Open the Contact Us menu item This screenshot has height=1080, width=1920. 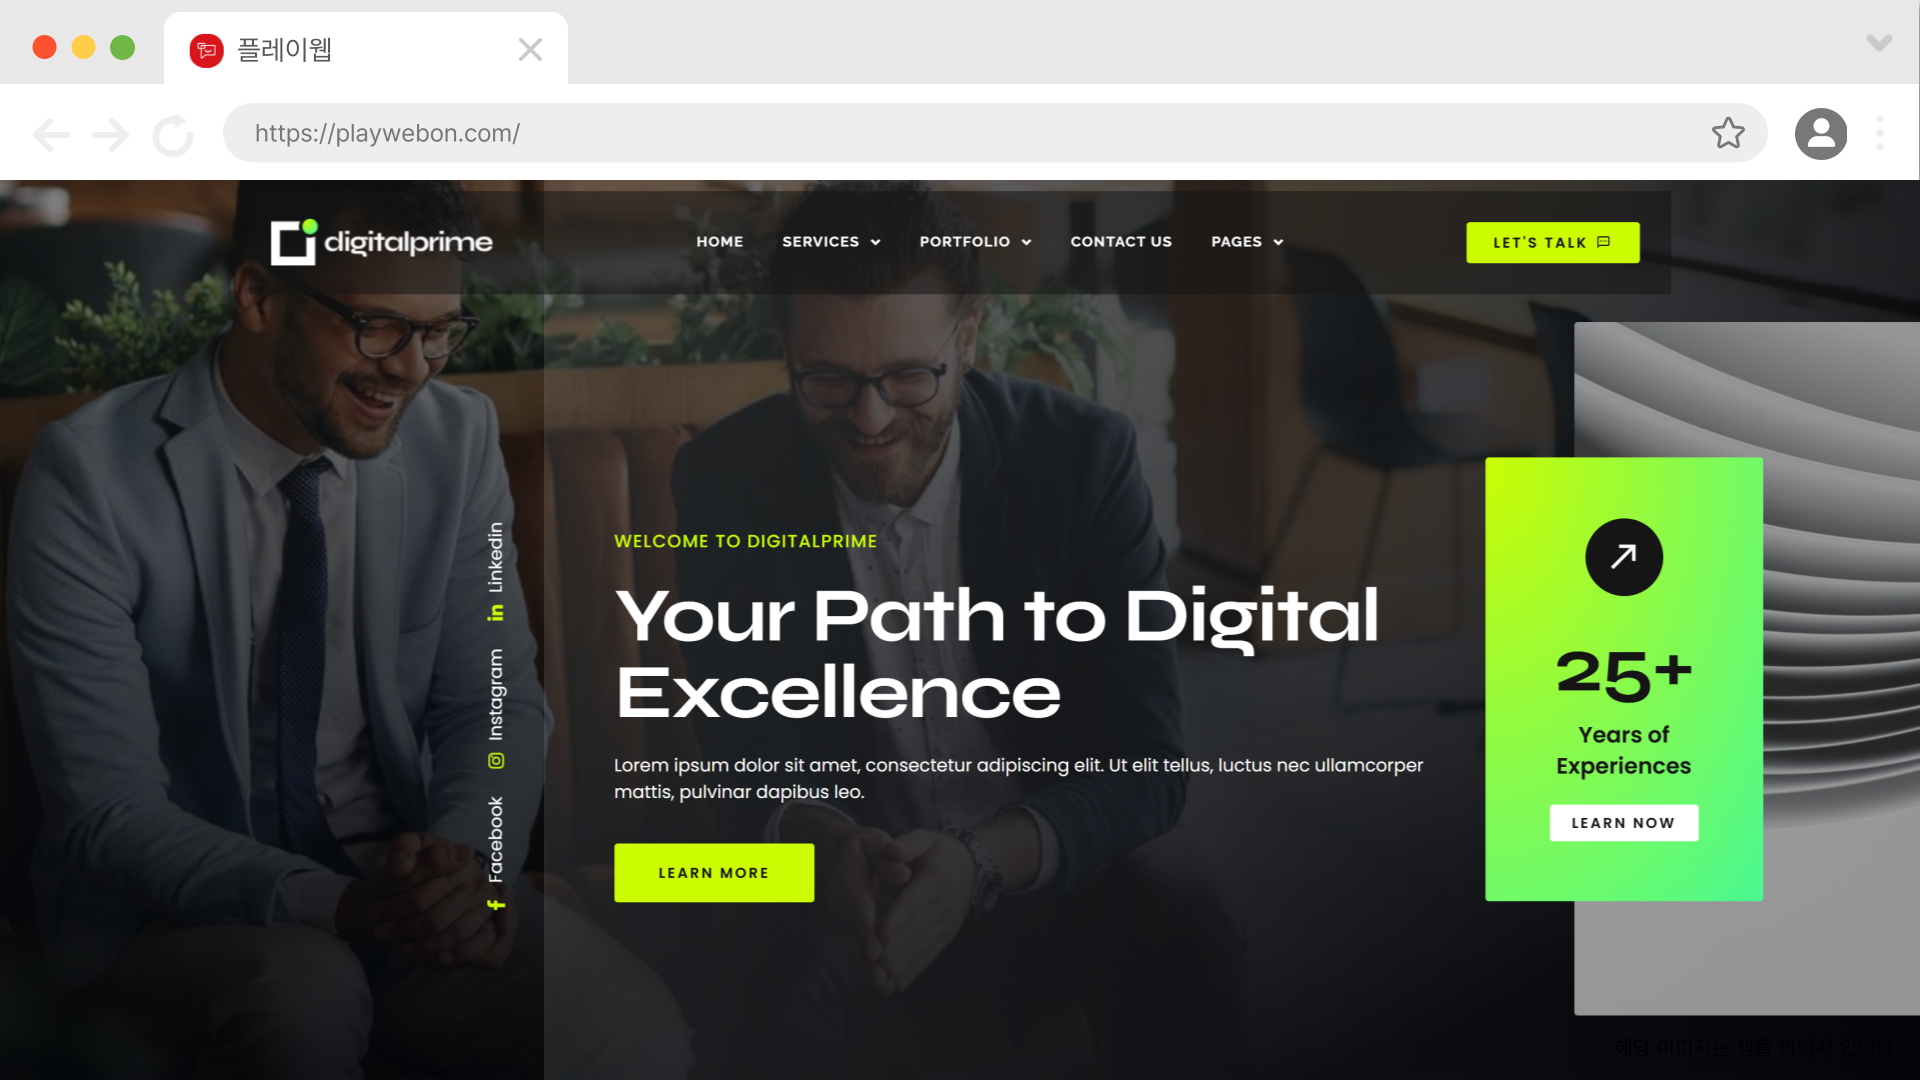[x=1121, y=242]
